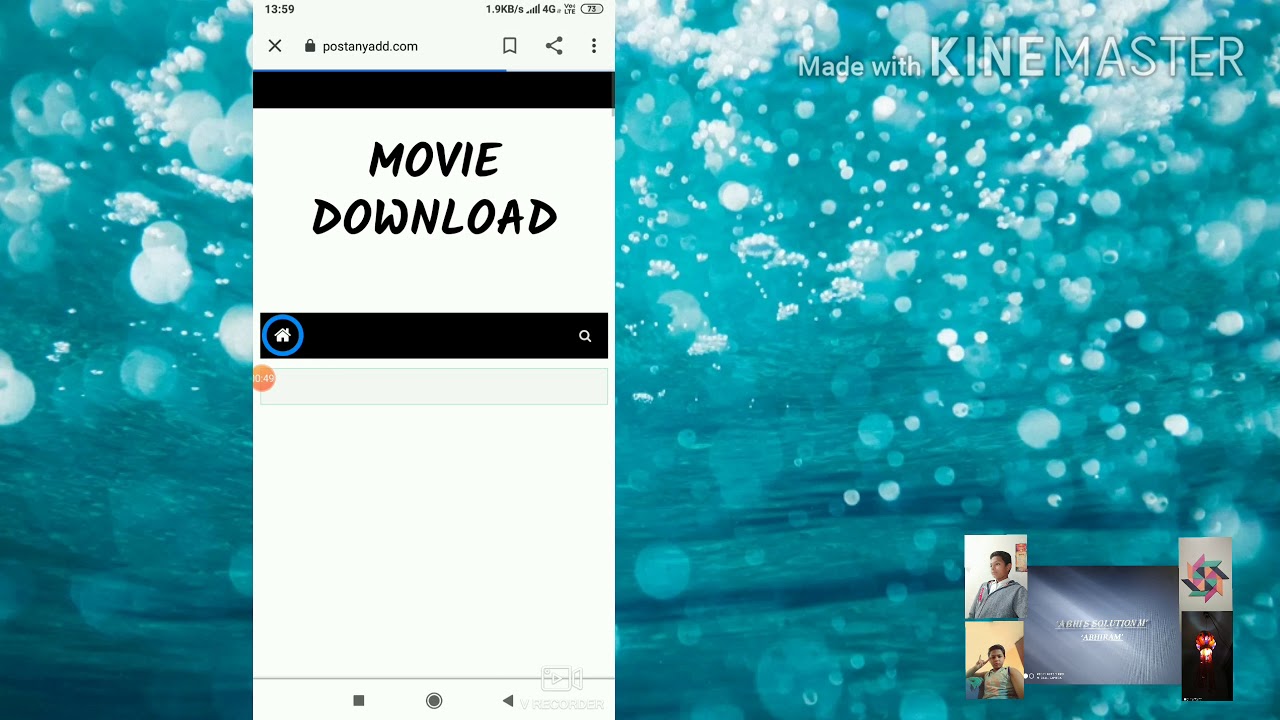This screenshot has width=1280, height=720.
Task: Tap Android recent apps square button
Action: pos(359,701)
